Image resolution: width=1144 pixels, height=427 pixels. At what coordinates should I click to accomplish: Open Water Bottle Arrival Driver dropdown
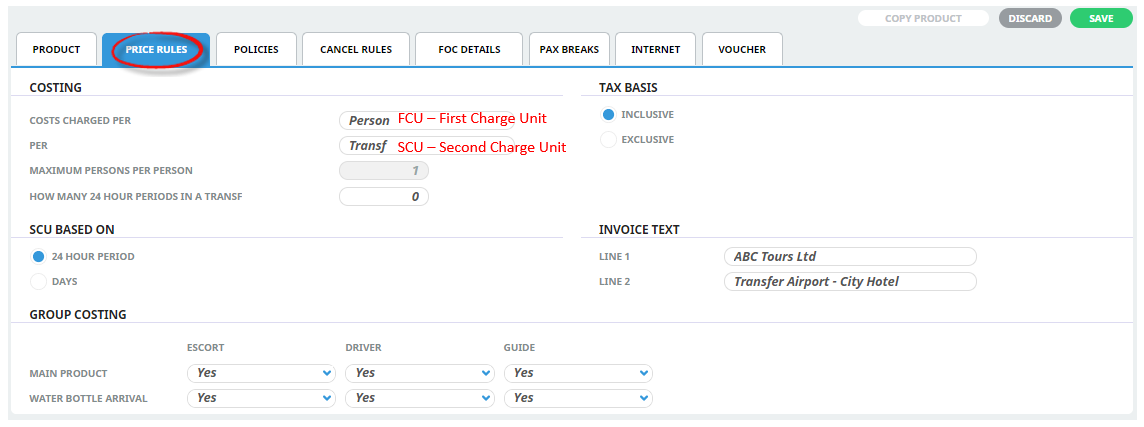point(419,398)
